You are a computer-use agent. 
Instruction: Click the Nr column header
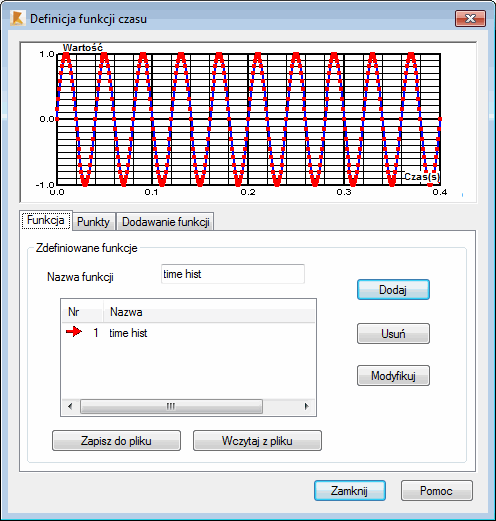pos(83,312)
